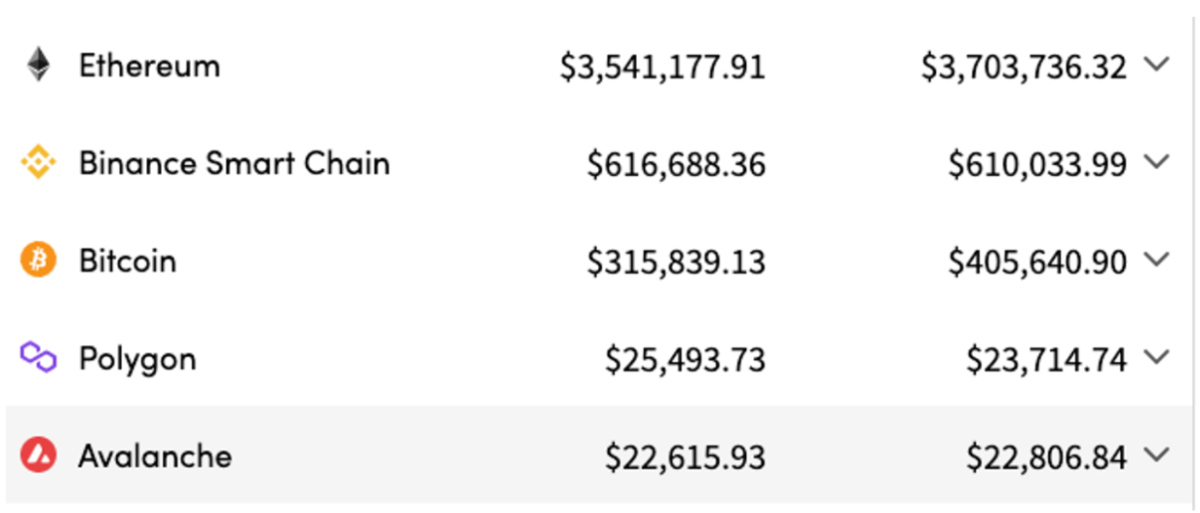Viewport: 1200px width, 513px height.
Task: Click Avalanche value $22,615.93
Action: pos(685,458)
